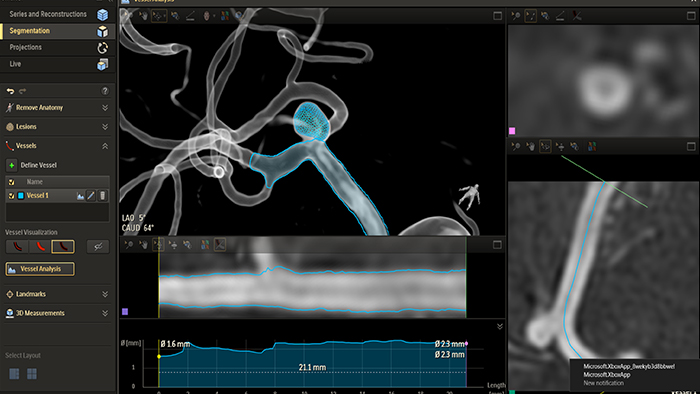The image size is (700, 394).
Task: Expand the Lesions section
Action: click(x=105, y=127)
